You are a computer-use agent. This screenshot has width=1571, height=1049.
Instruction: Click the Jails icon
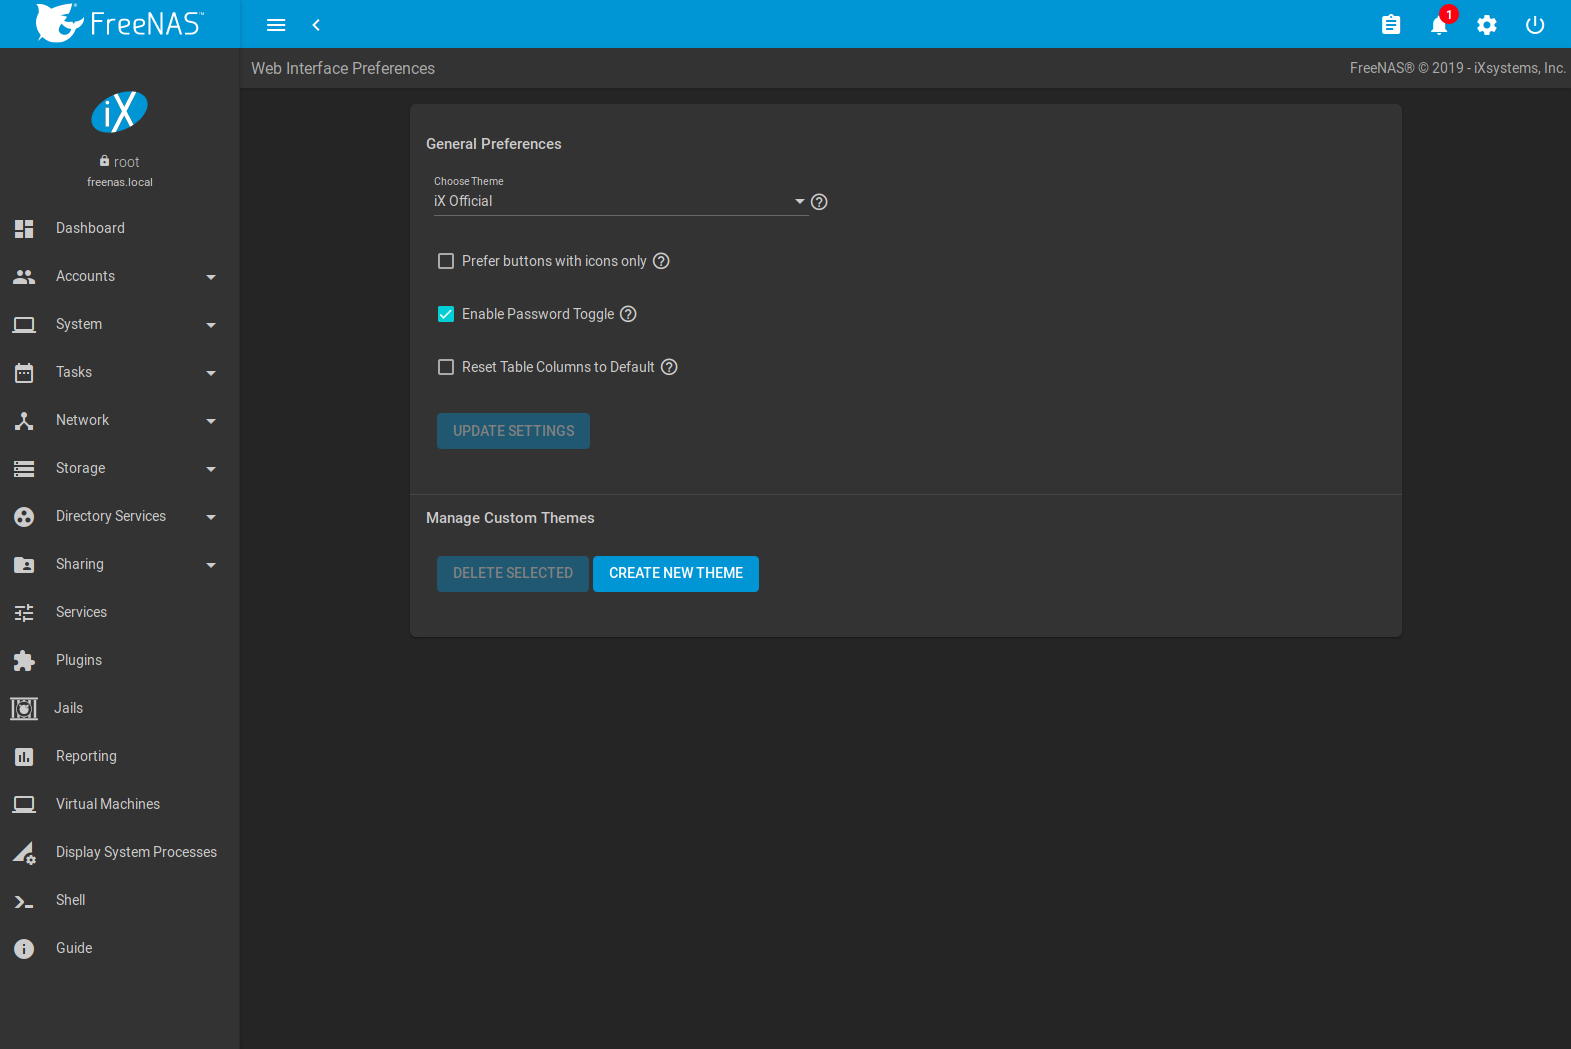[x=24, y=708]
